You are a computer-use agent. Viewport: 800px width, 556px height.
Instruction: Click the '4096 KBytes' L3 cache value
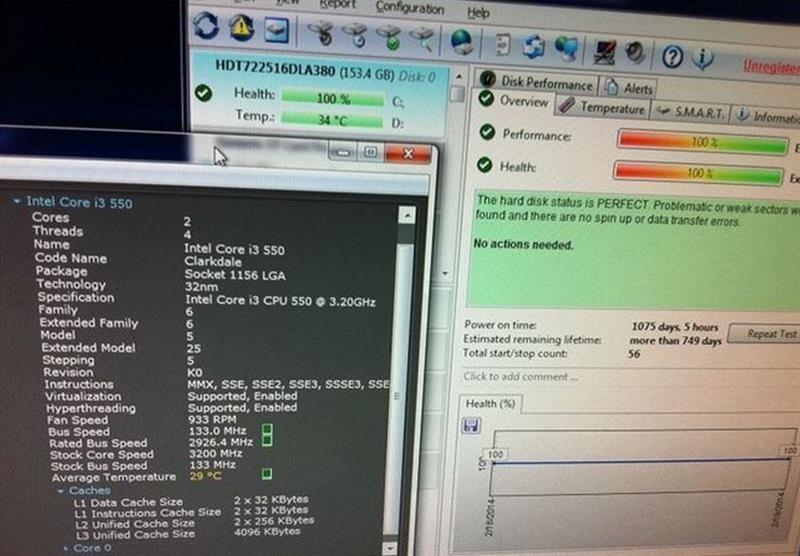point(267,532)
